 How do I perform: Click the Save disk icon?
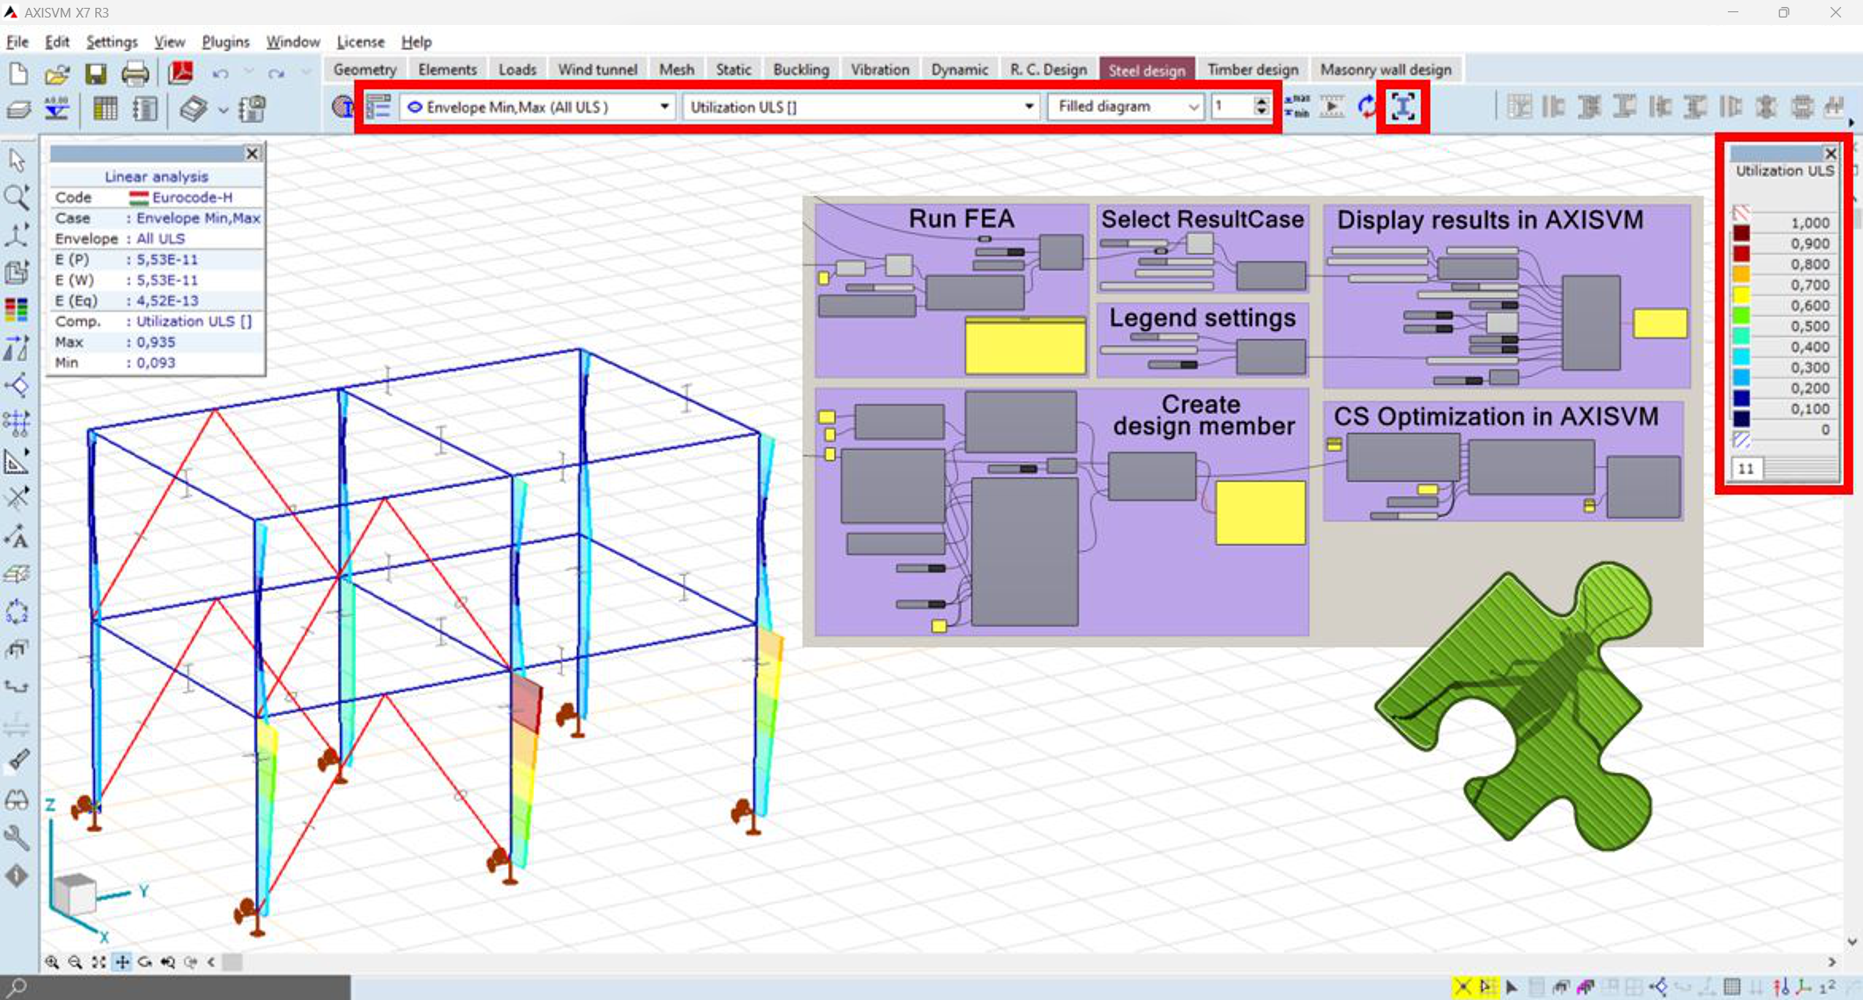(95, 74)
